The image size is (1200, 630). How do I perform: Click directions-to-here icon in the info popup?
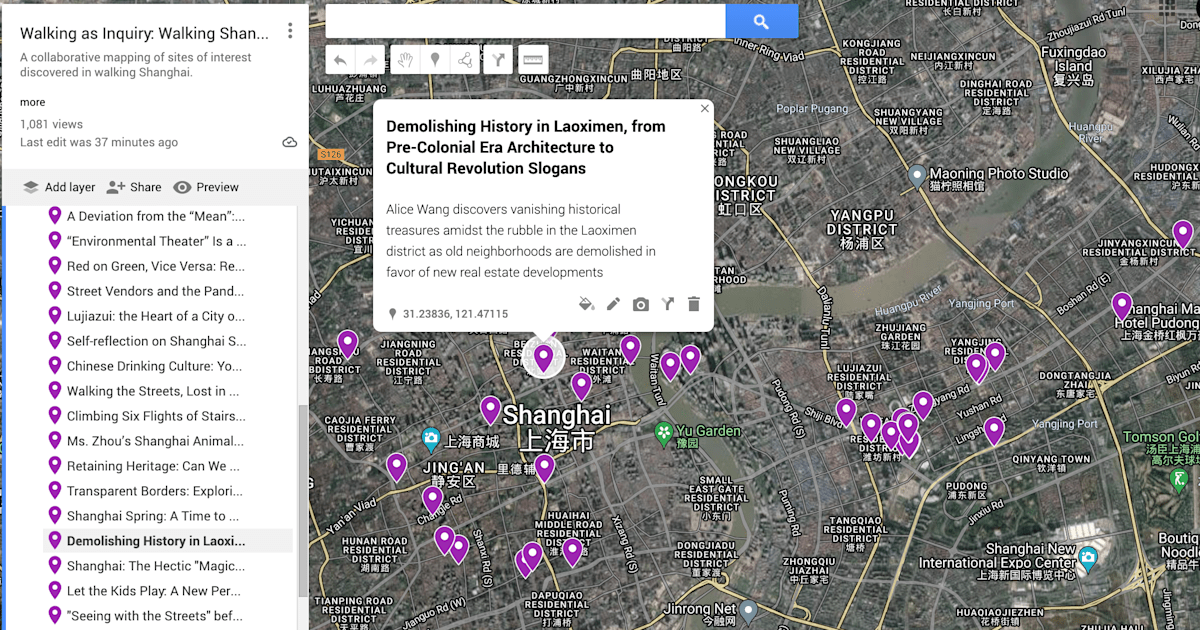point(667,304)
